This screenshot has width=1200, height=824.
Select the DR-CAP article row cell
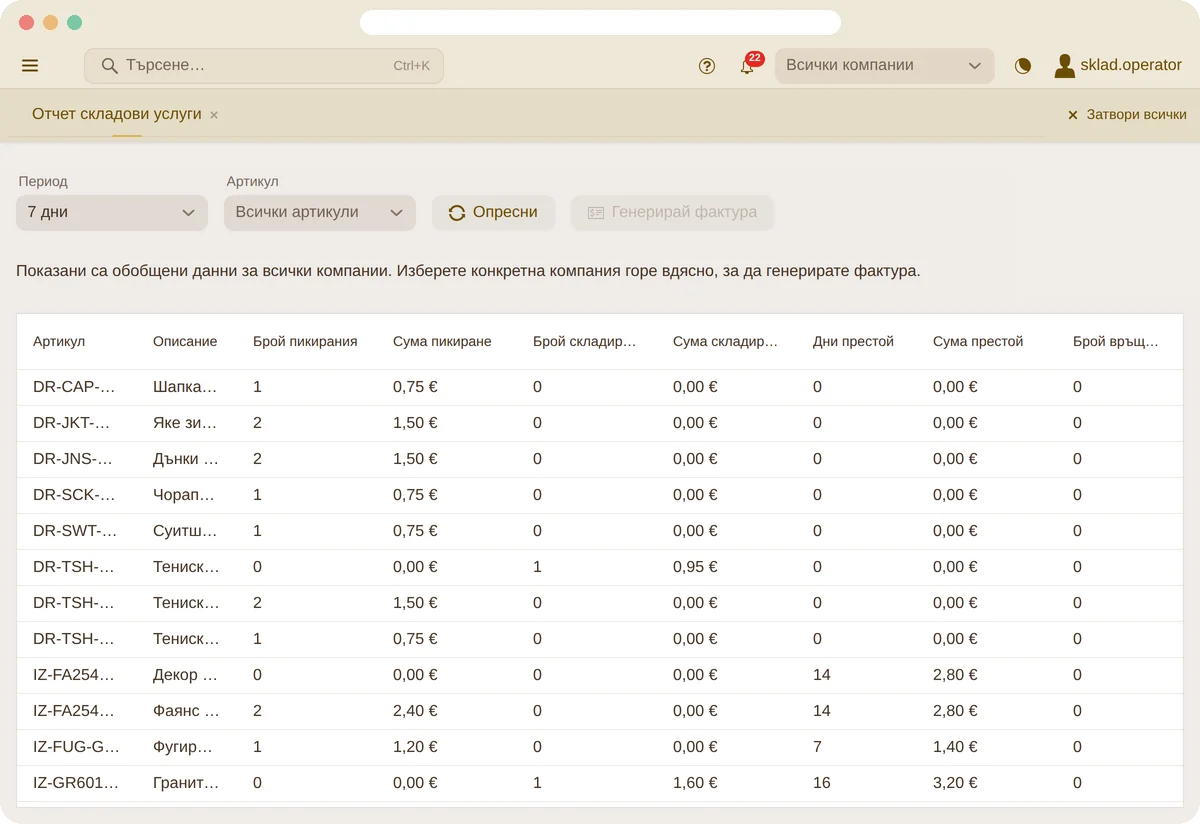pyautogui.click(x=77, y=387)
